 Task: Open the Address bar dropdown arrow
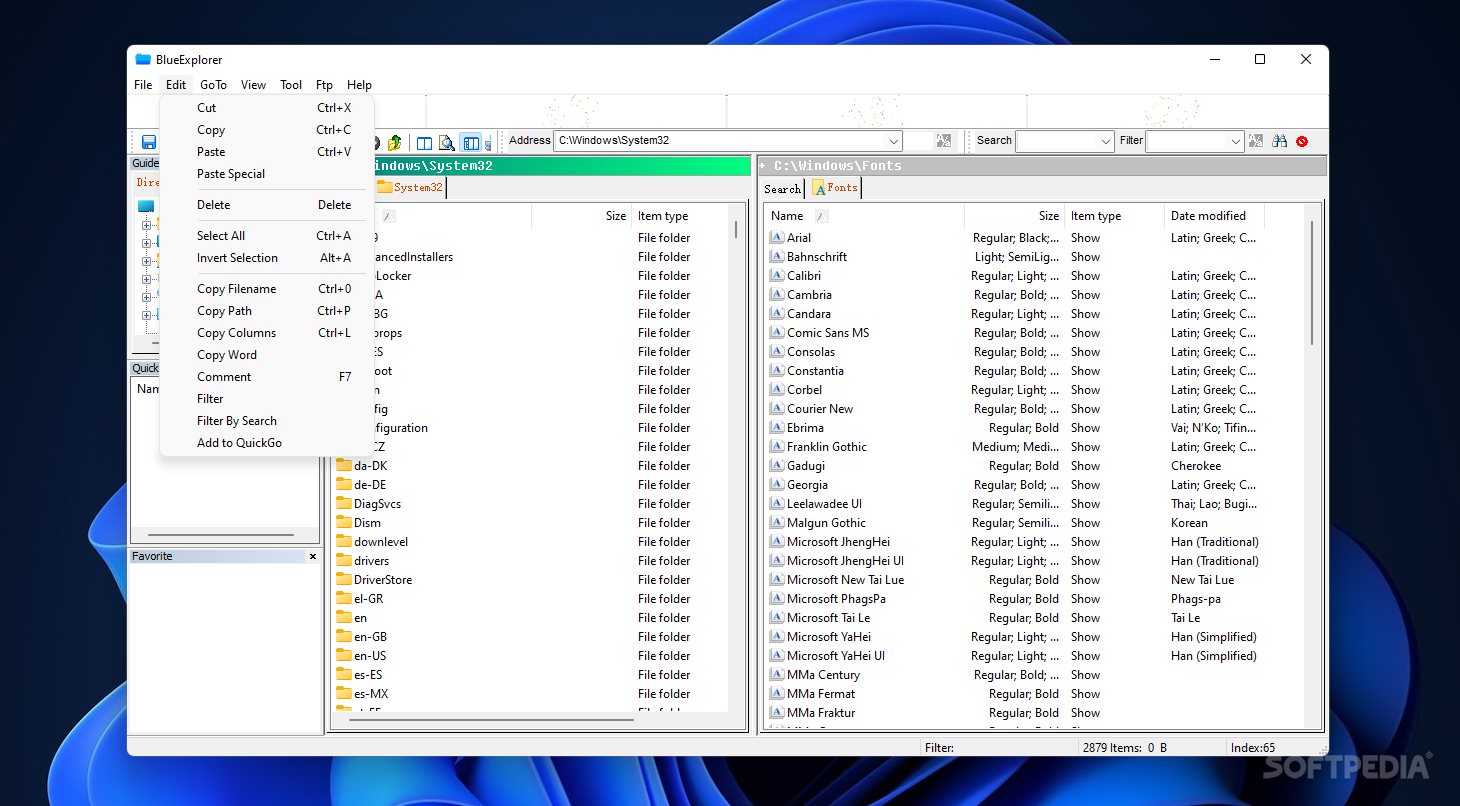pos(894,141)
